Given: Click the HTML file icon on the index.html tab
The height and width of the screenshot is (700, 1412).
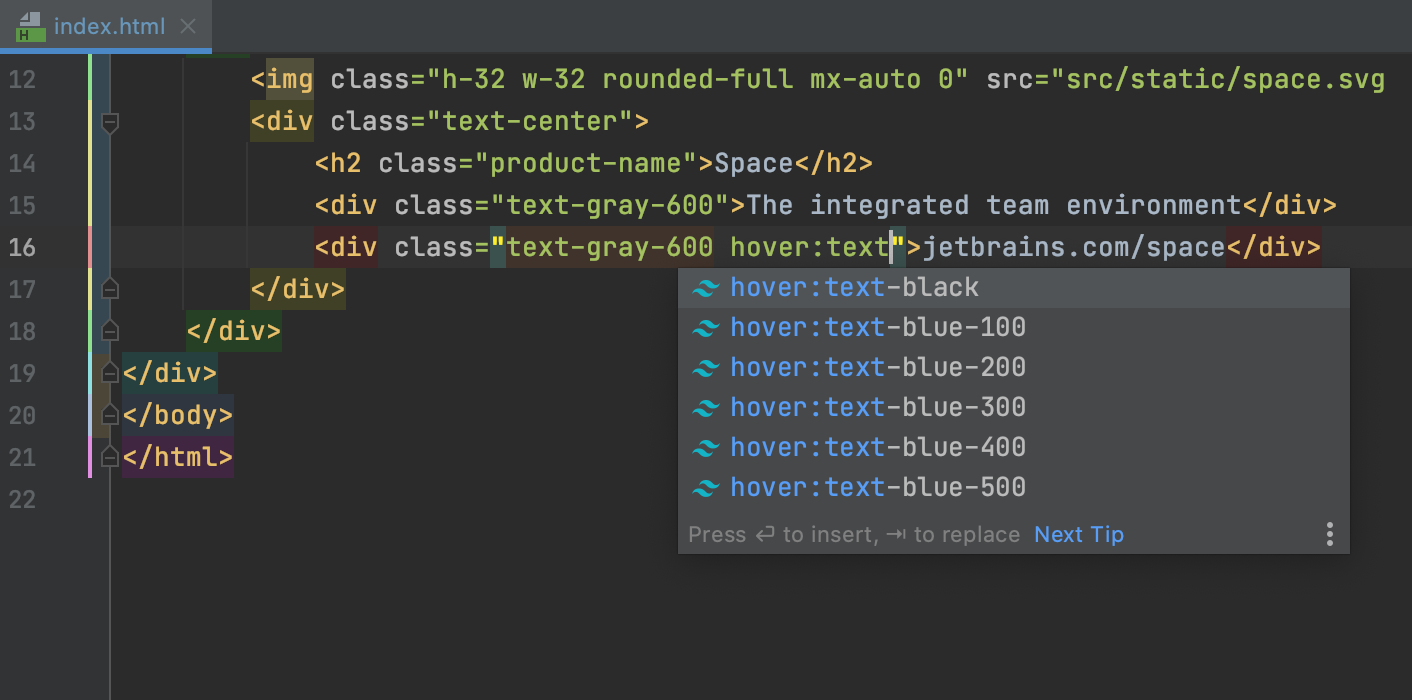Looking at the screenshot, I should coord(29,26).
